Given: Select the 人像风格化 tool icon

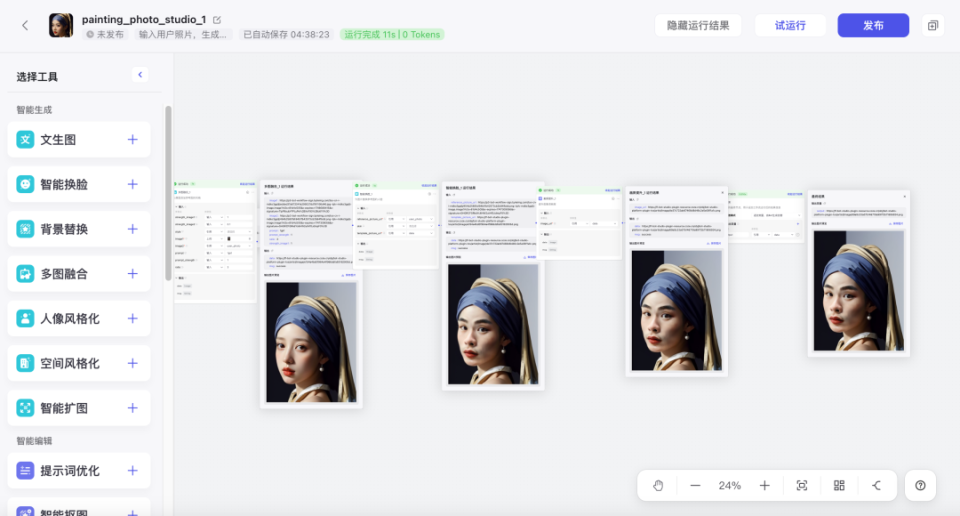Looking at the screenshot, I should 25,318.
